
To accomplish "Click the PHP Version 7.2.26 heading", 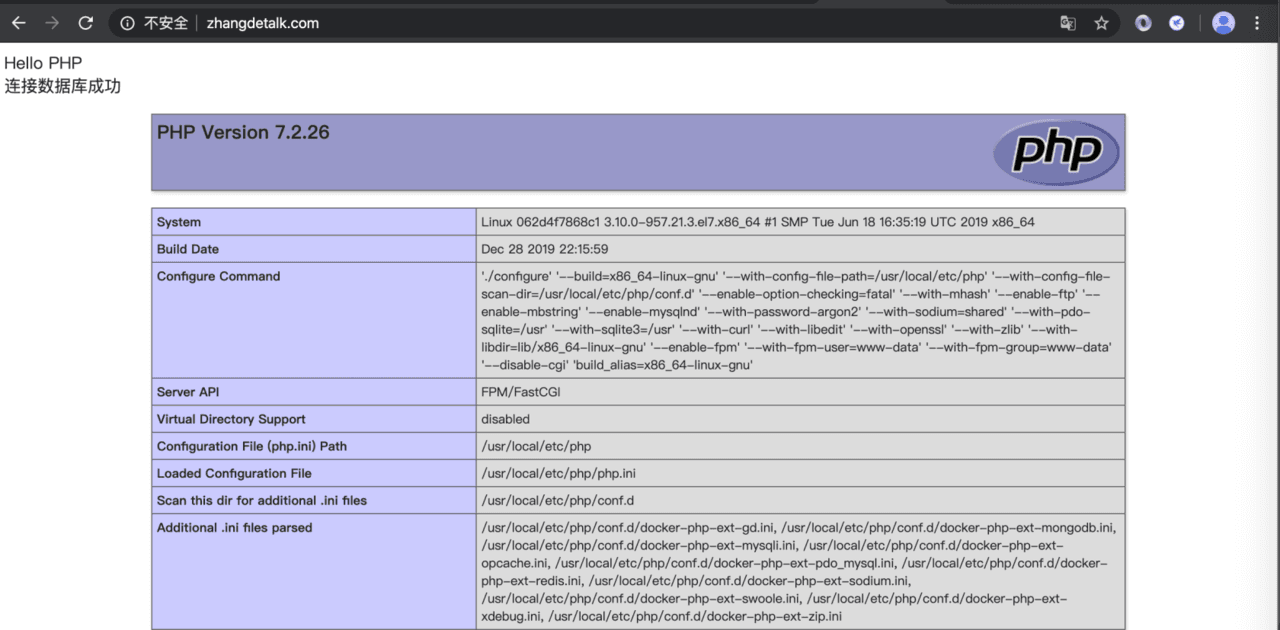I will pyautogui.click(x=243, y=132).
